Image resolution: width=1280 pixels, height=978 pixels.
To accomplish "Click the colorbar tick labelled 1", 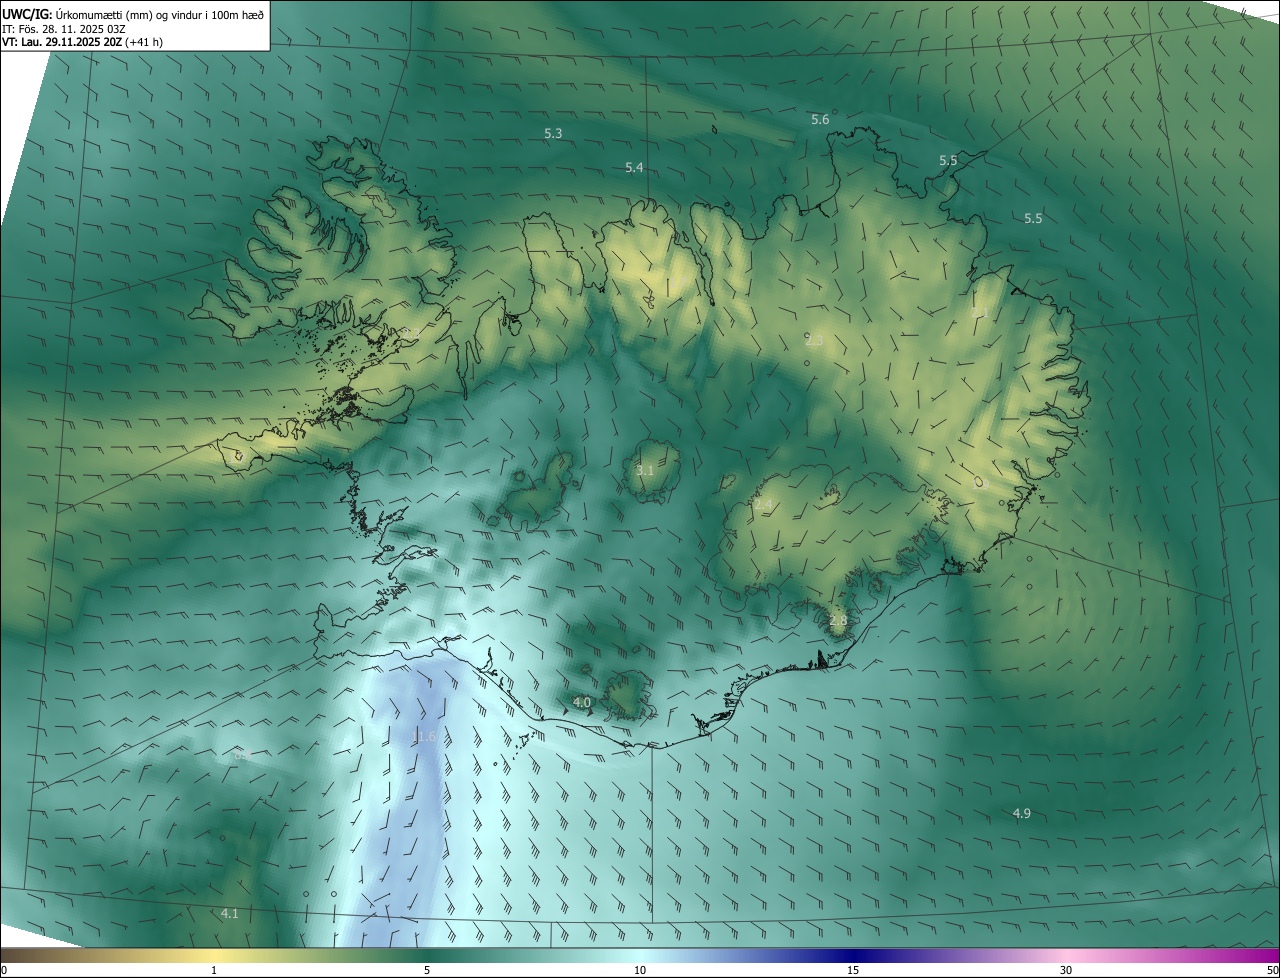I will pyautogui.click(x=214, y=970).
